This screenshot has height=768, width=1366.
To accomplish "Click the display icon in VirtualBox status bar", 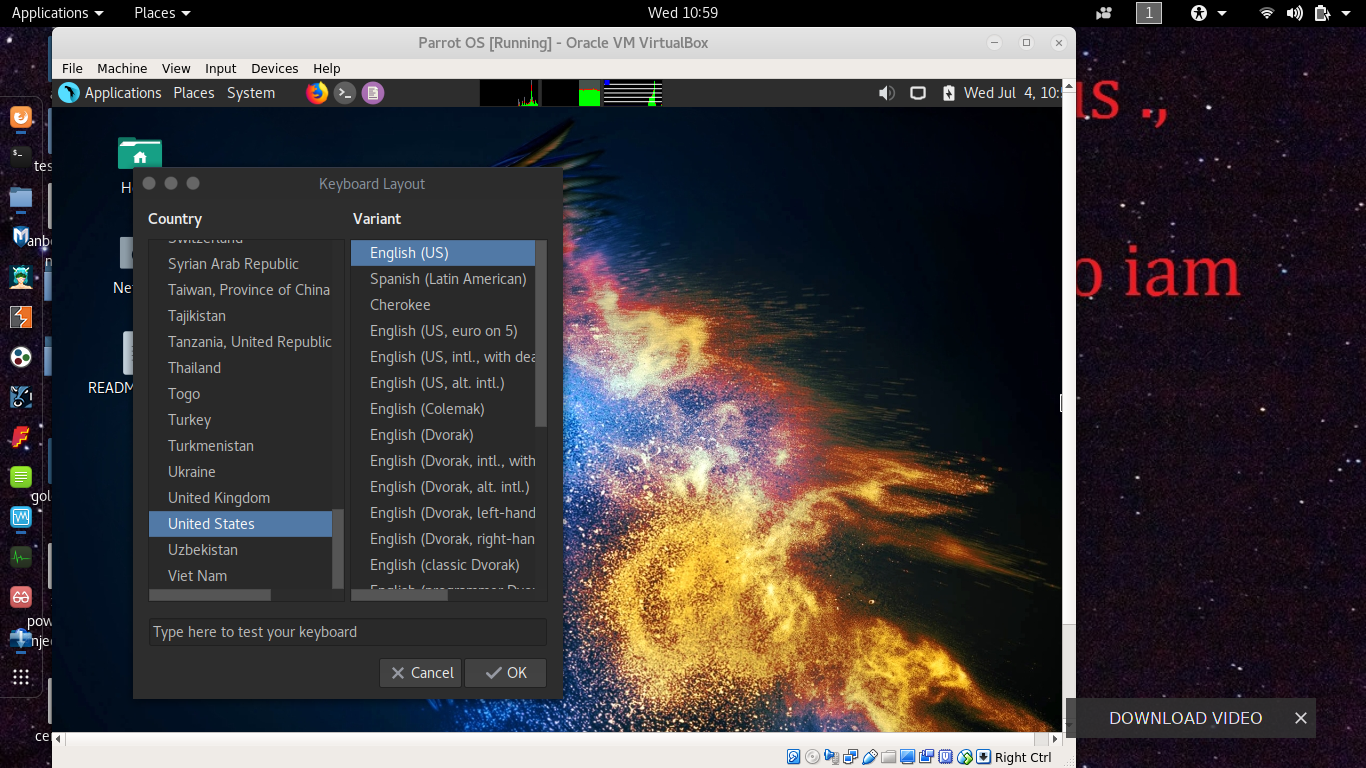I will [906, 757].
